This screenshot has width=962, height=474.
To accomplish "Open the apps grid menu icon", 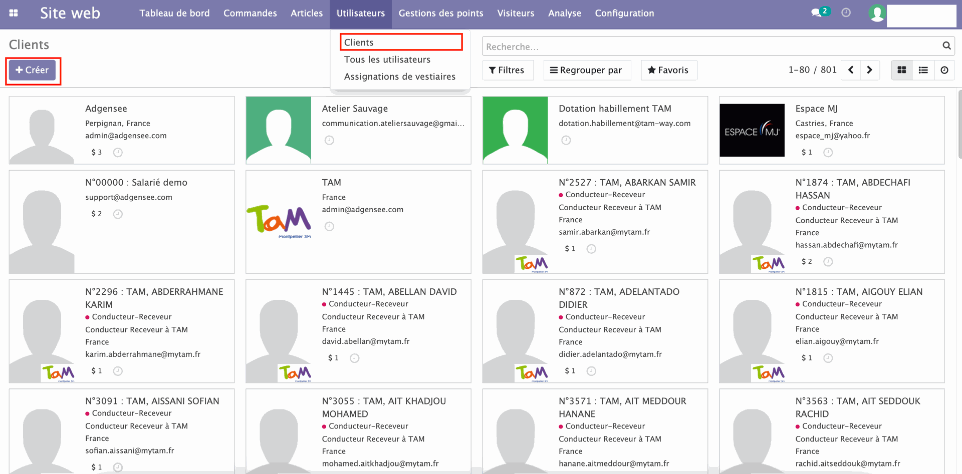I will 13,13.
